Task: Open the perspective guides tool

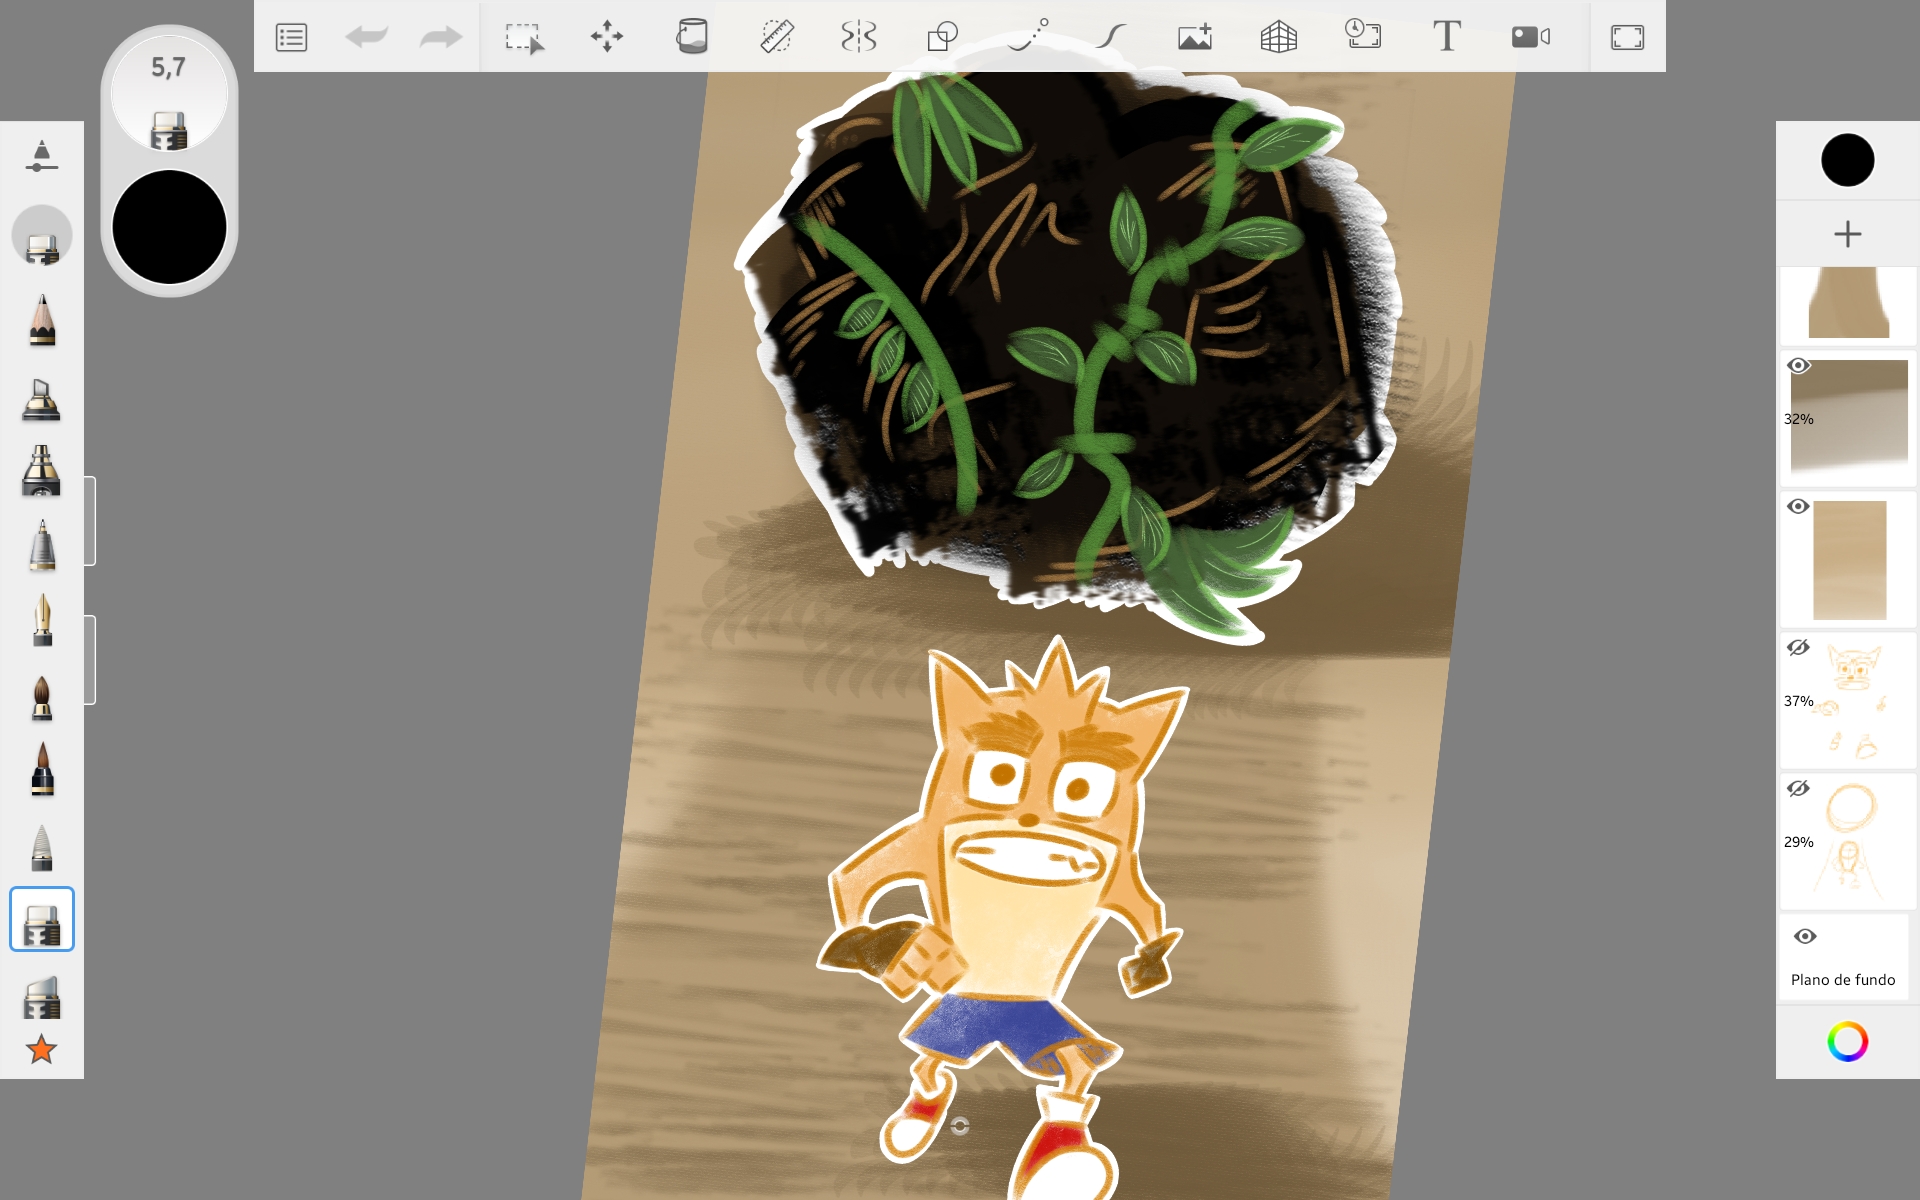Action: (1278, 37)
